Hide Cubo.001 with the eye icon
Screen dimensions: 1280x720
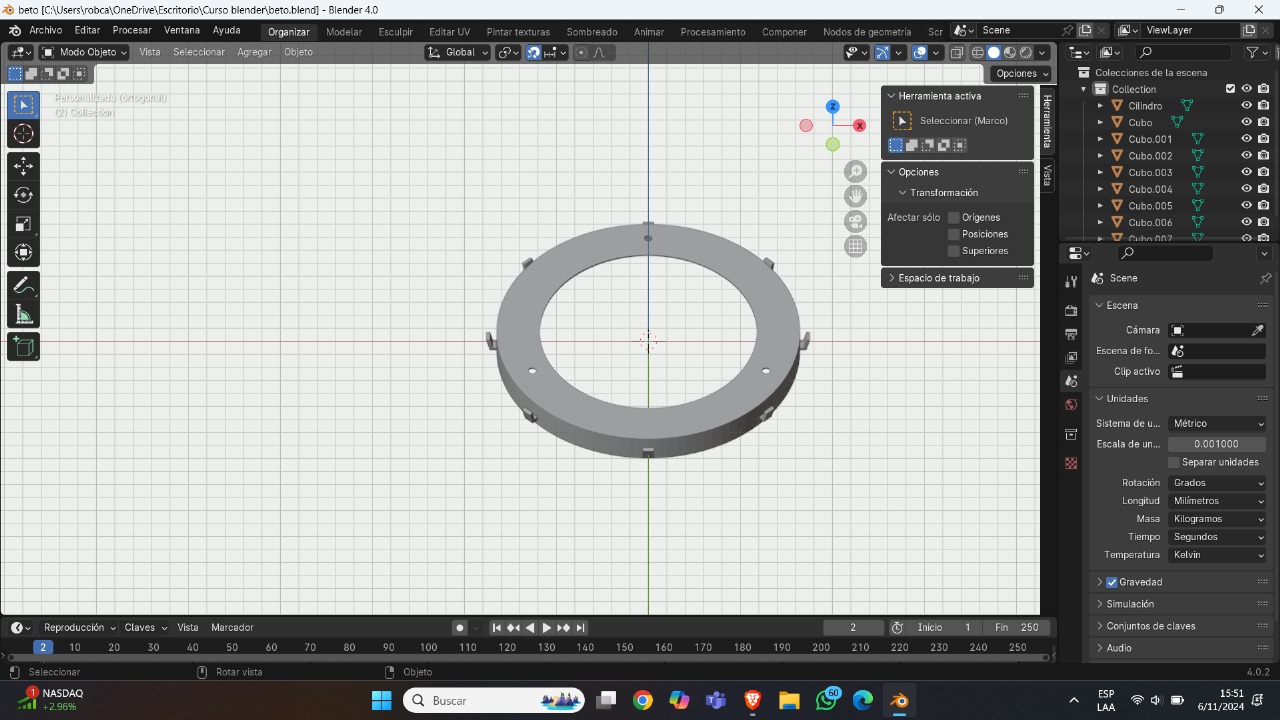coord(1247,139)
